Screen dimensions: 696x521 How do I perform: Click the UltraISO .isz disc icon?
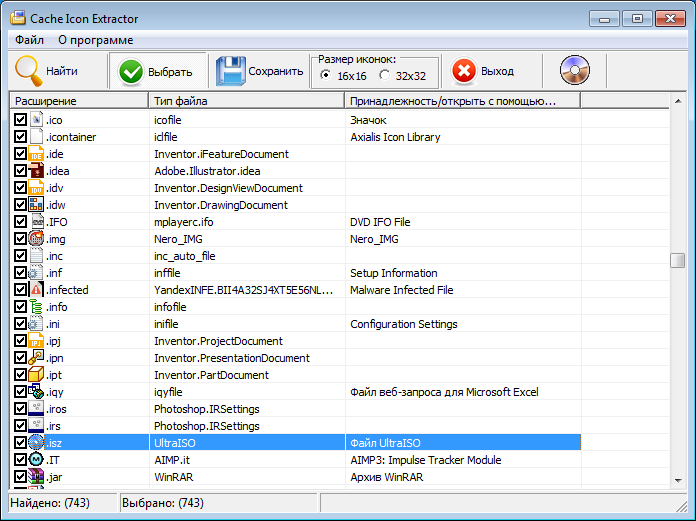coord(36,443)
